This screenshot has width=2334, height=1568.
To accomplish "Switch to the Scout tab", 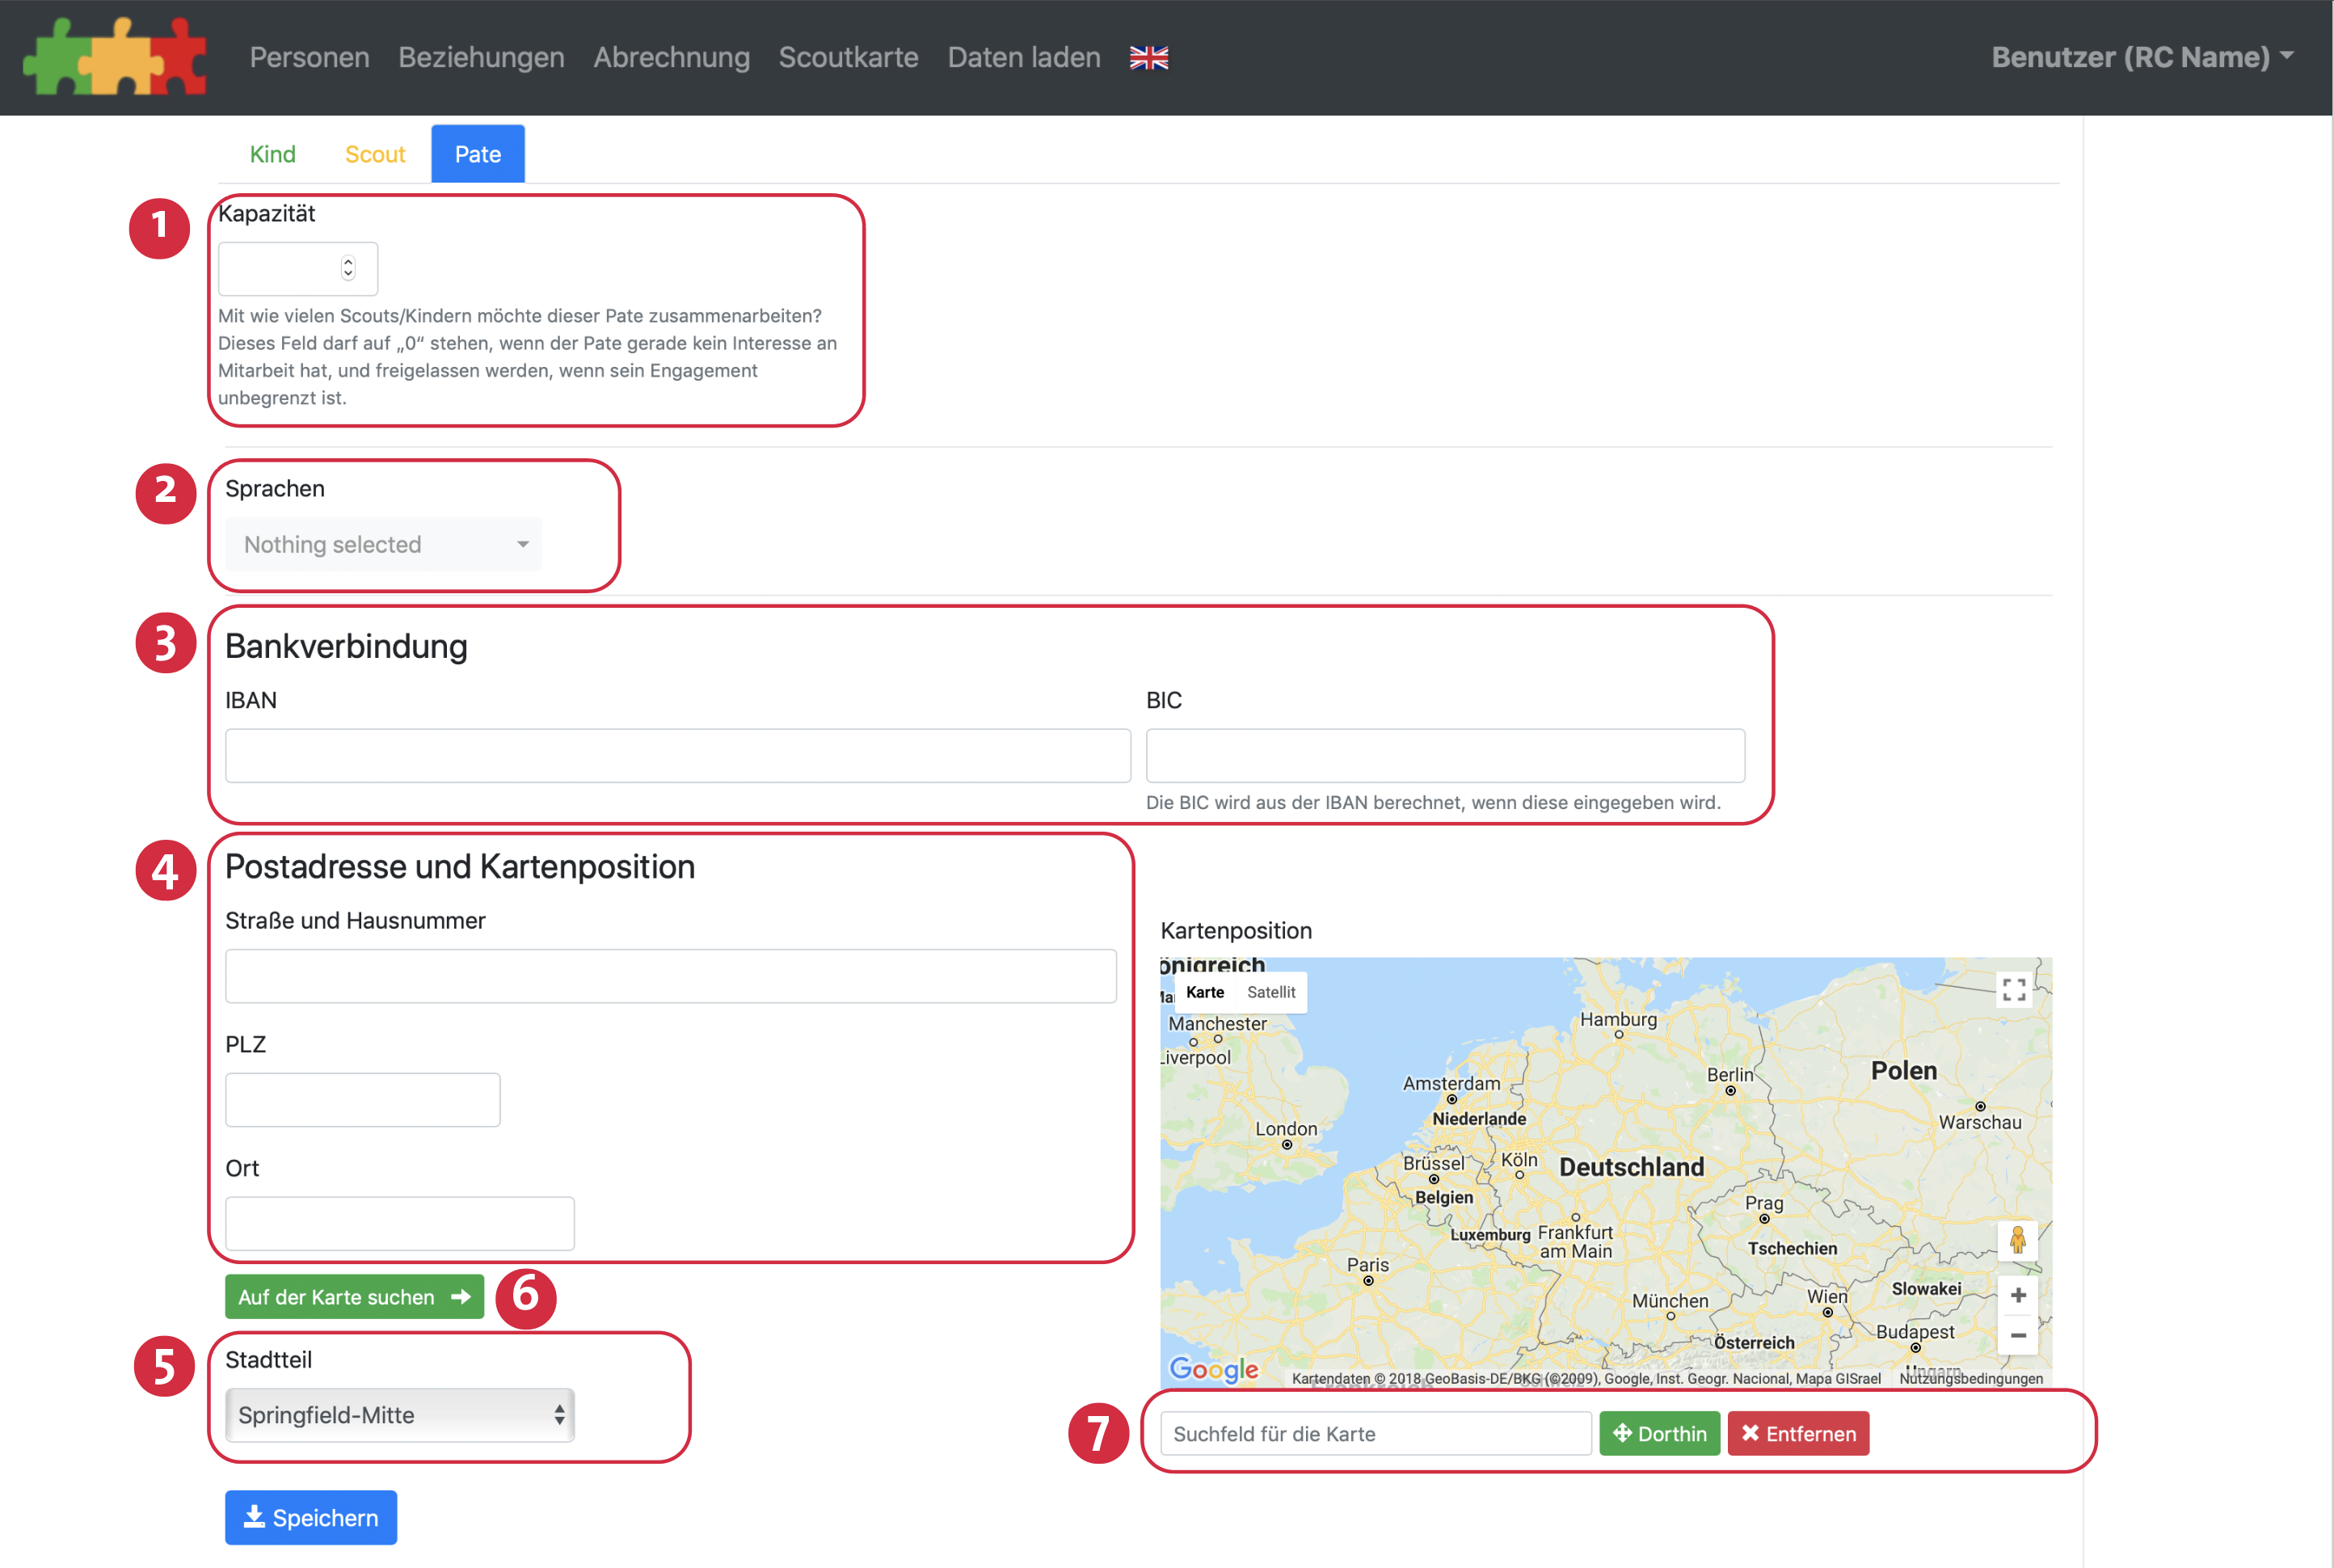I will click(375, 154).
